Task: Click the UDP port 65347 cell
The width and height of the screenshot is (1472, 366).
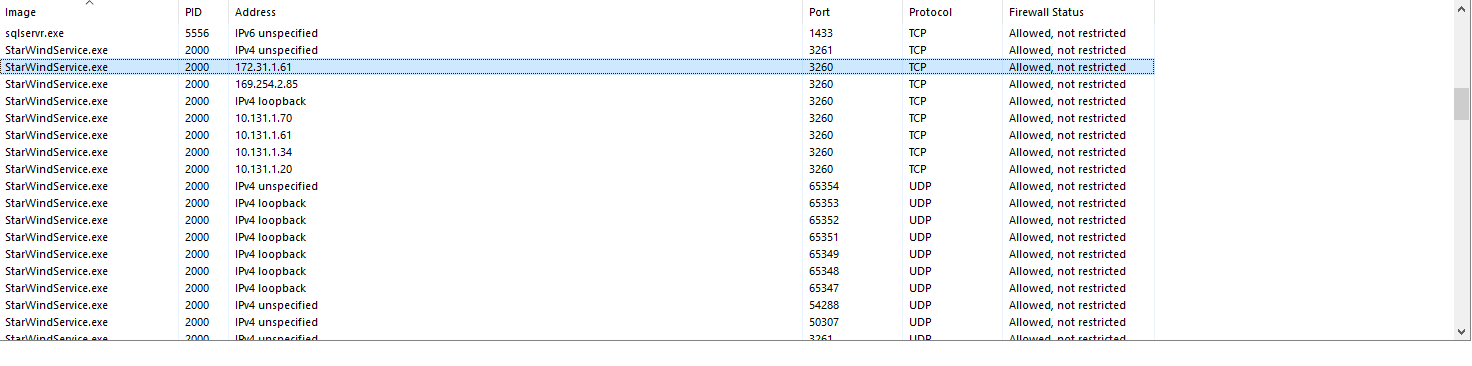Action: coord(824,288)
